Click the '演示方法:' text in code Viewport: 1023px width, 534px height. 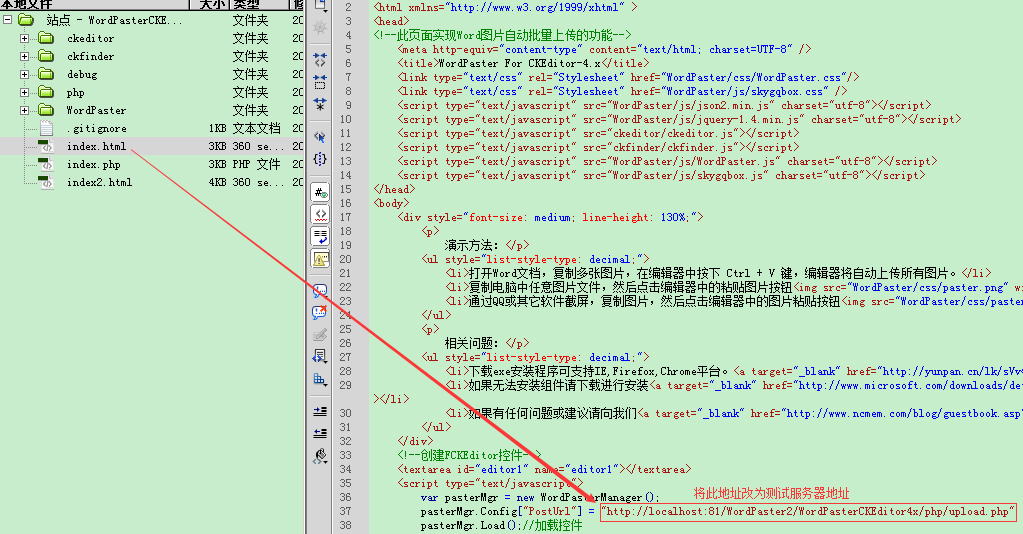(x=472, y=245)
